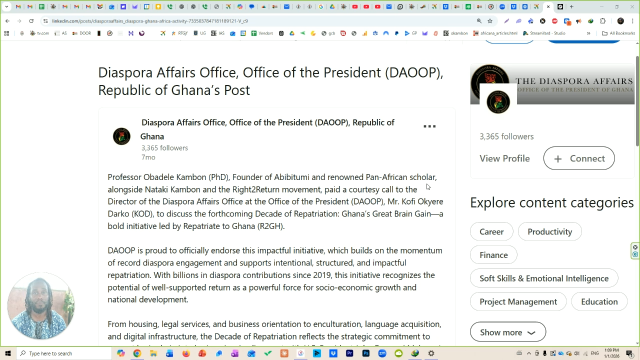
Task: Click View Profile in the sidebar
Action: point(504,158)
